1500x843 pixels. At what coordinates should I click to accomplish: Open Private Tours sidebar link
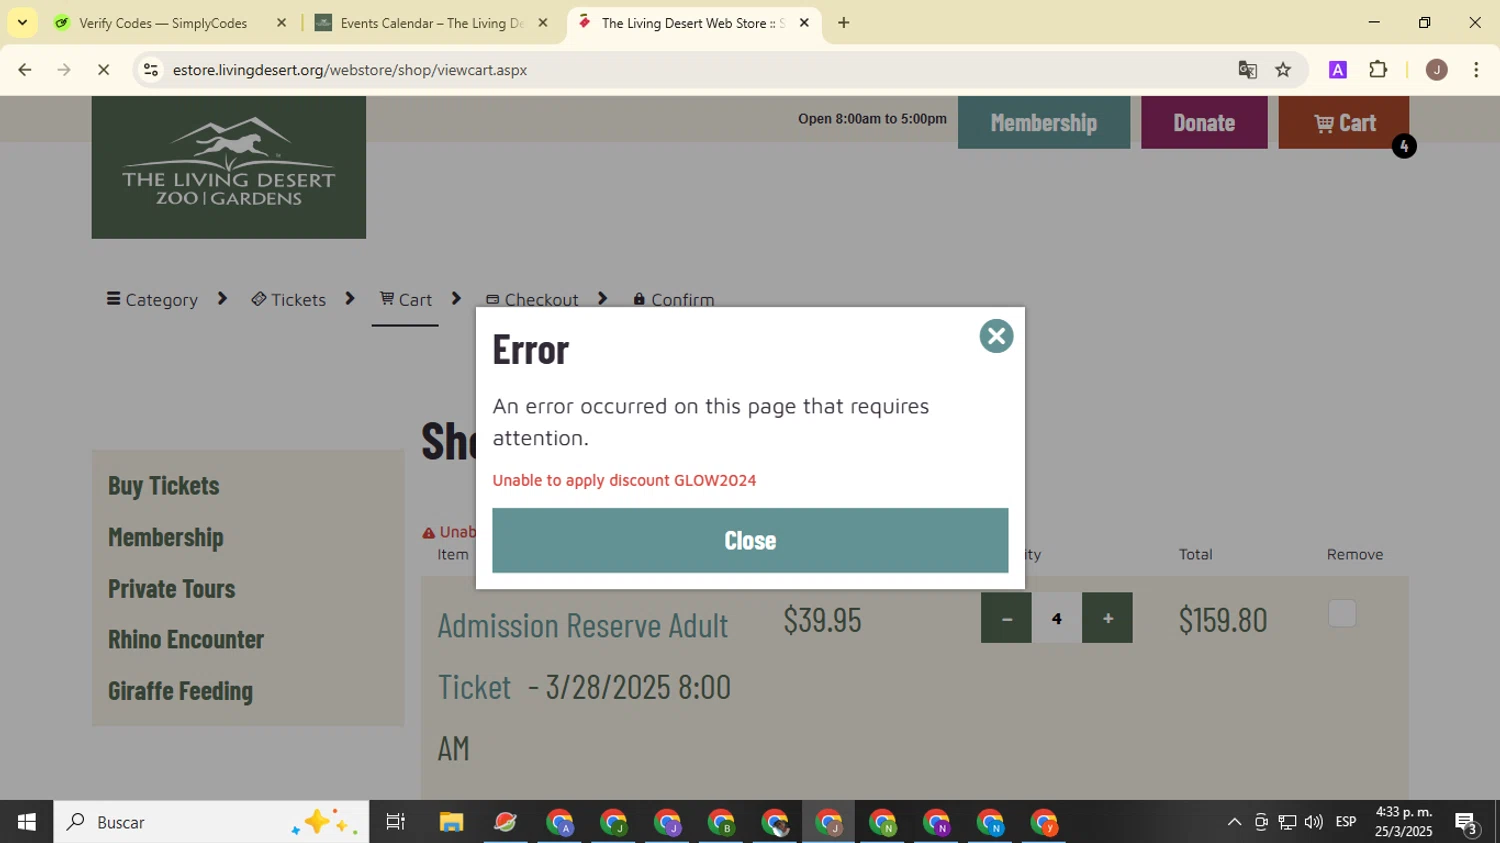tap(172, 588)
